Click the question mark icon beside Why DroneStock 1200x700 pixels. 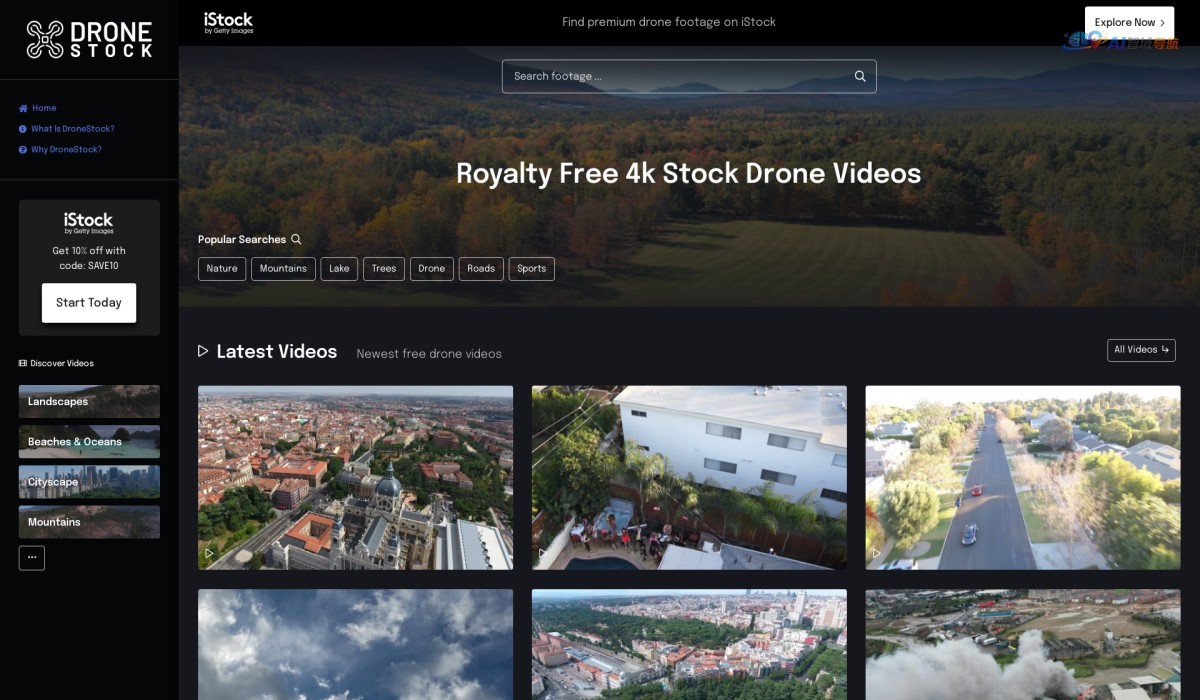[20, 149]
